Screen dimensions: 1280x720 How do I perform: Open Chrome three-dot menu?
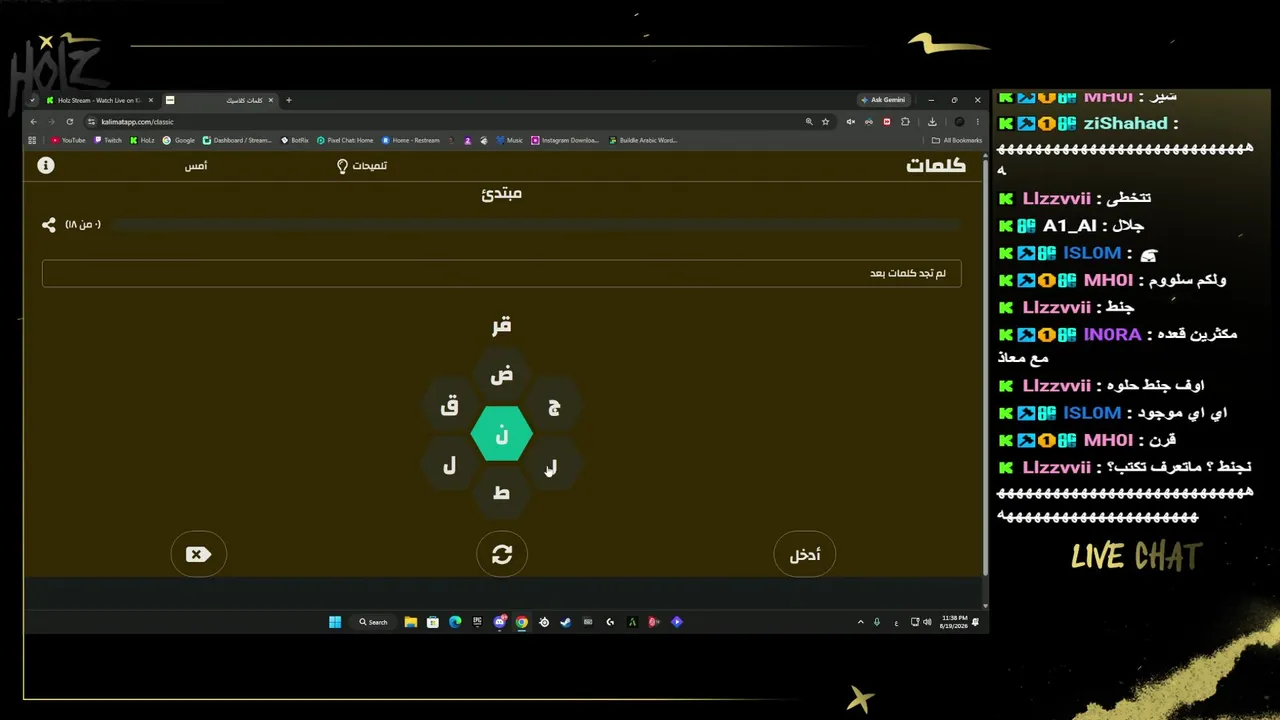click(x=978, y=122)
